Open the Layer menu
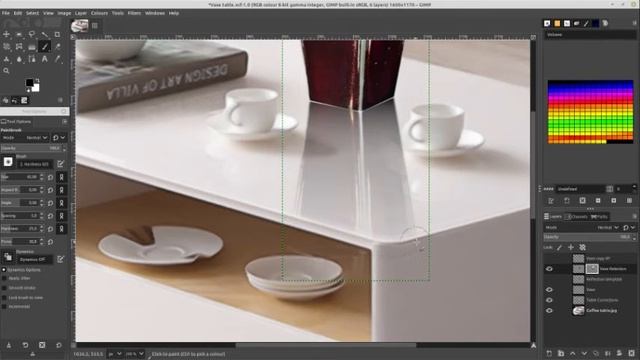 tap(81, 13)
